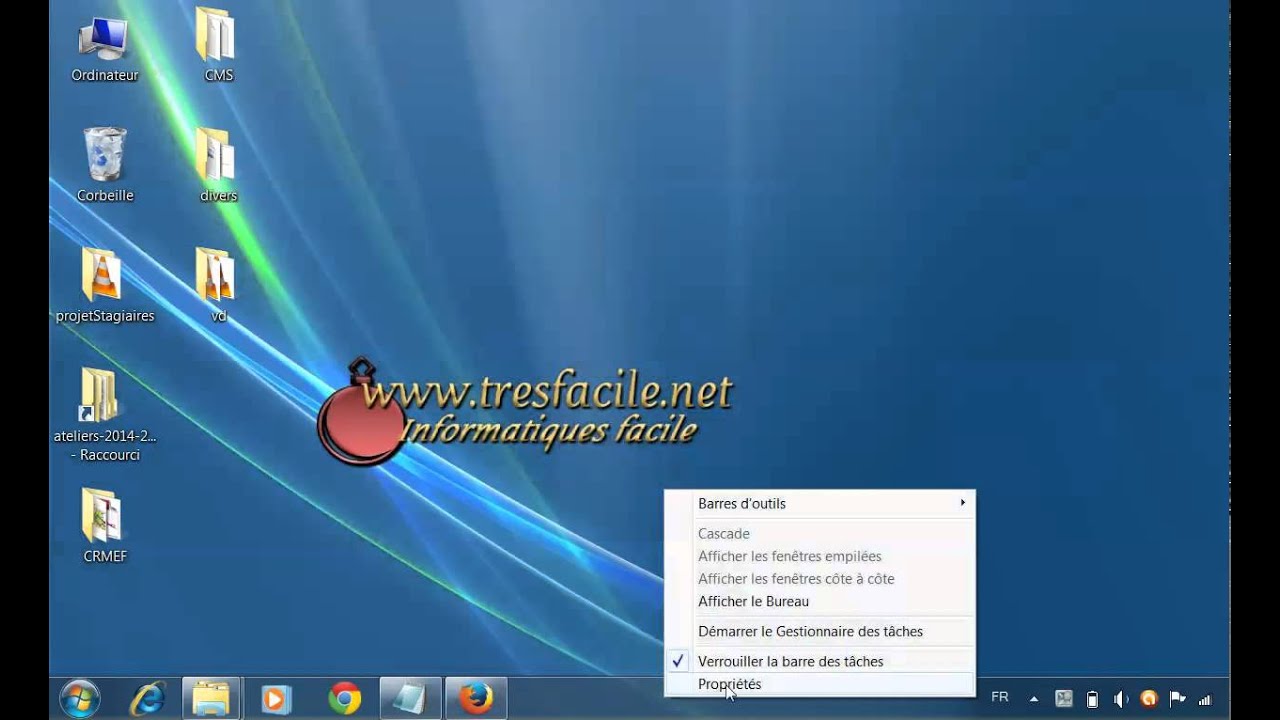Launch Internet Explorer from the taskbar
Viewport: 1280px width, 720px height.
pyautogui.click(x=147, y=698)
